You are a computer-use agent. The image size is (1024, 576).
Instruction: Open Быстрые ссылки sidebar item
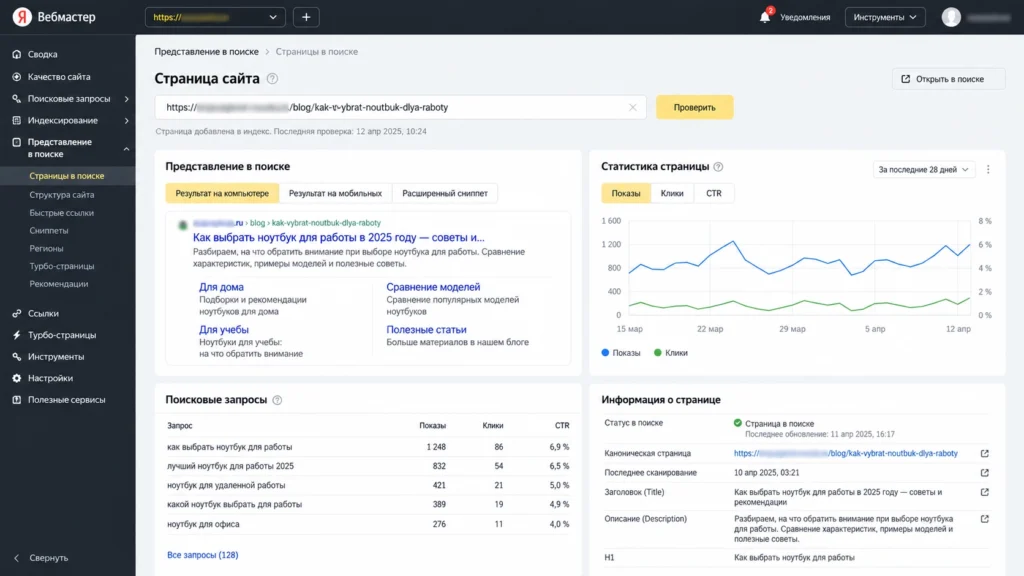click(x=61, y=213)
